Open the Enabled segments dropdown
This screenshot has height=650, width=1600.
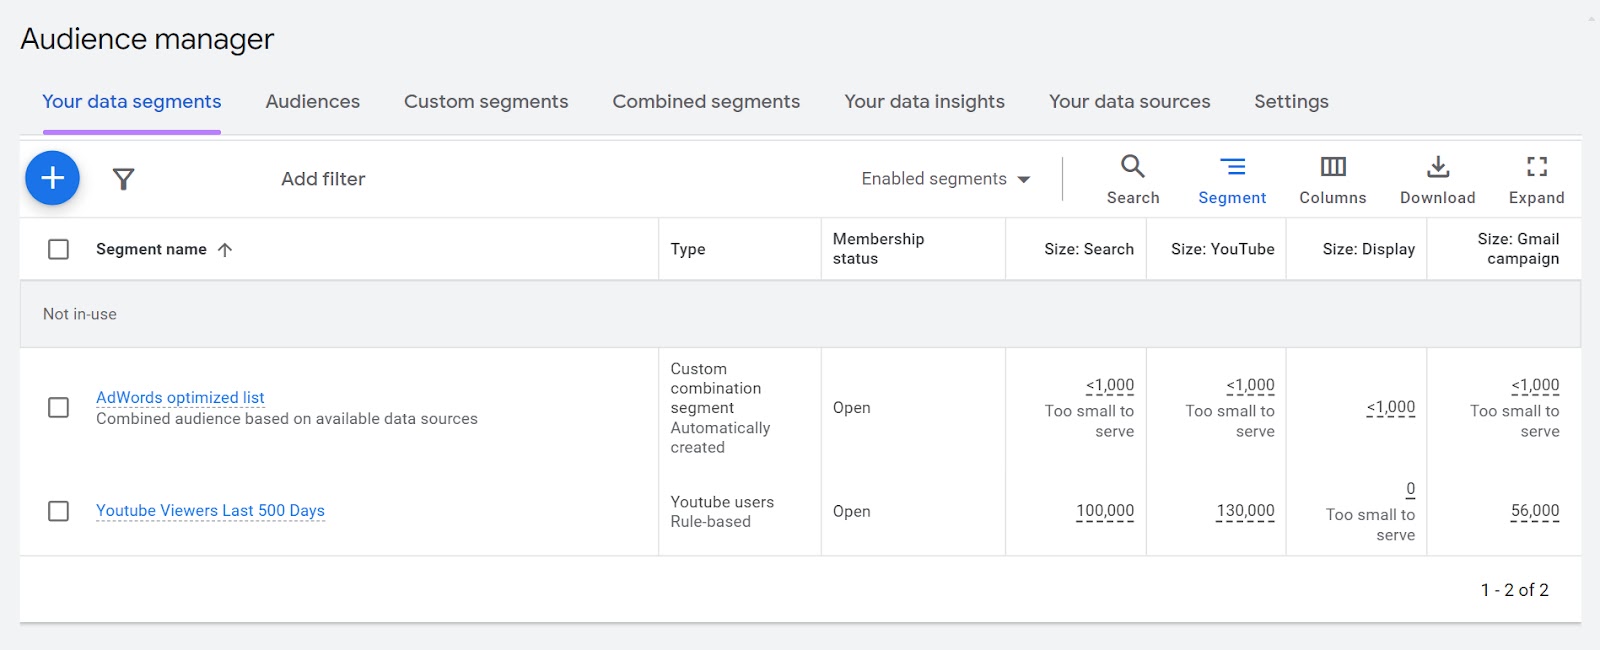click(x=943, y=178)
